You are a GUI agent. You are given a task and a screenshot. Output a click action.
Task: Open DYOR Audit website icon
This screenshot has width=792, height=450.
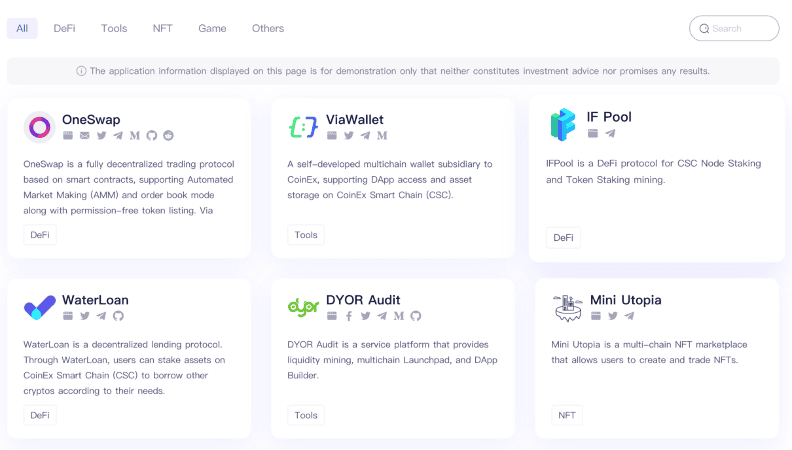pyautogui.click(x=332, y=316)
